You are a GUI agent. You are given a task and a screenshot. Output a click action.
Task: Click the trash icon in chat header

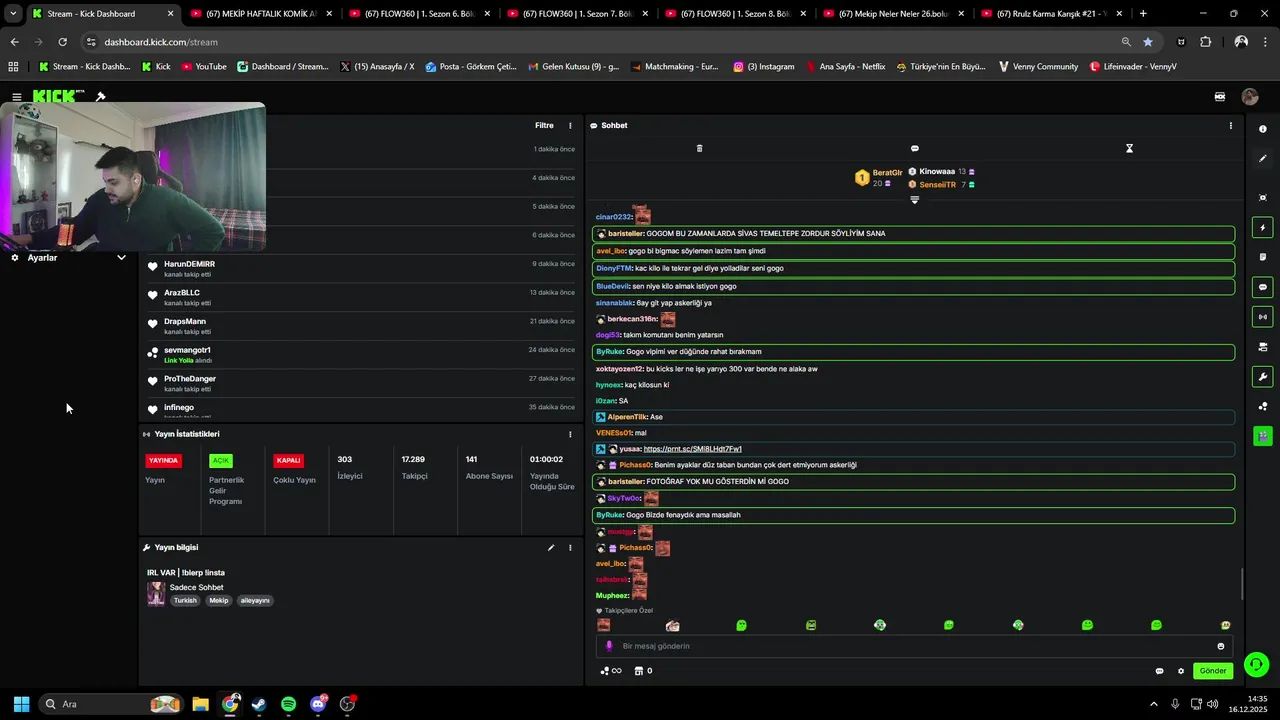[x=699, y=148]
